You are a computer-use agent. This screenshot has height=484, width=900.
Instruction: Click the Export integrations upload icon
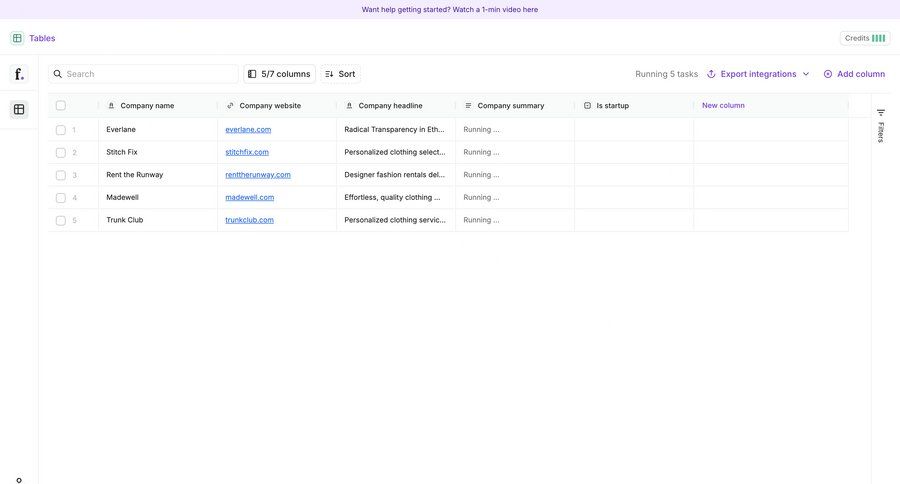point(711,74)
